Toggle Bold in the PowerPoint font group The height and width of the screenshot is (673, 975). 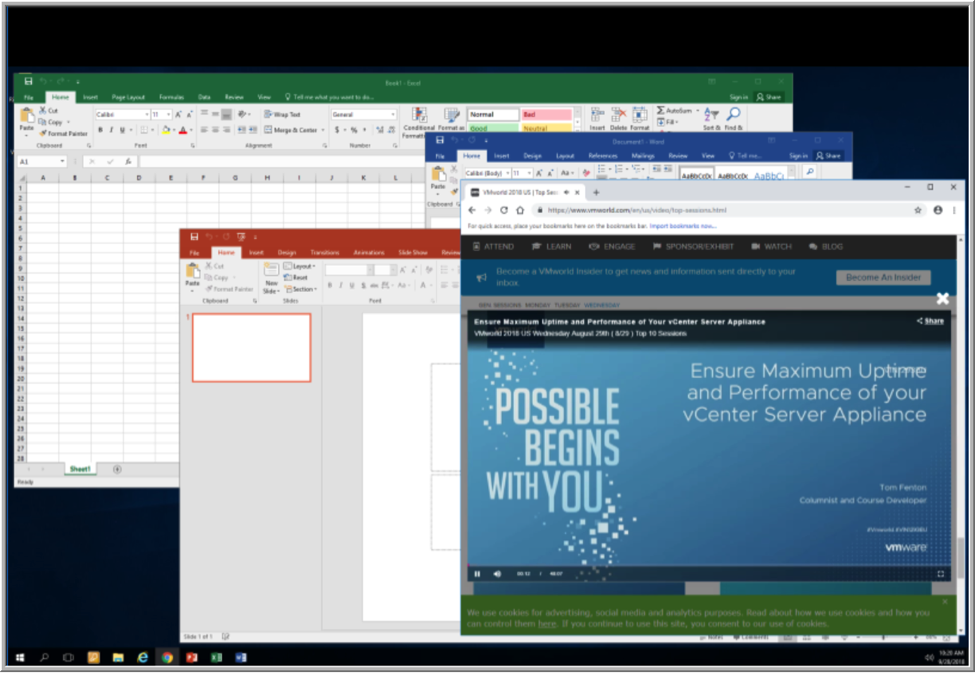coord(330,285)
